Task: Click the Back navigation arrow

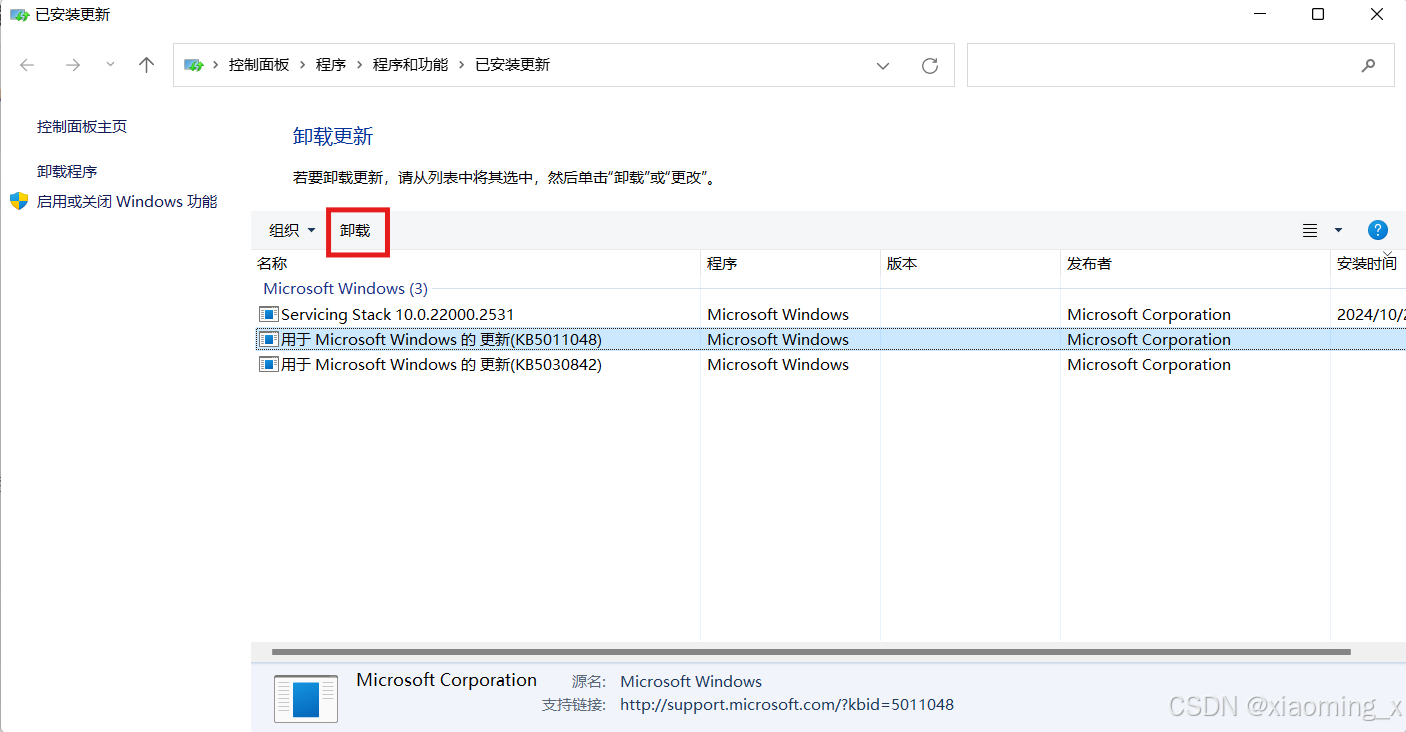Action: point(27,65)
